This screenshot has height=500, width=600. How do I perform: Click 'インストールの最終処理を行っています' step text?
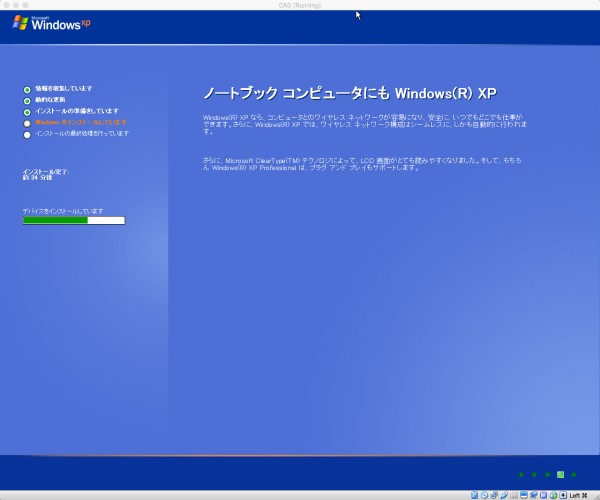82,133
